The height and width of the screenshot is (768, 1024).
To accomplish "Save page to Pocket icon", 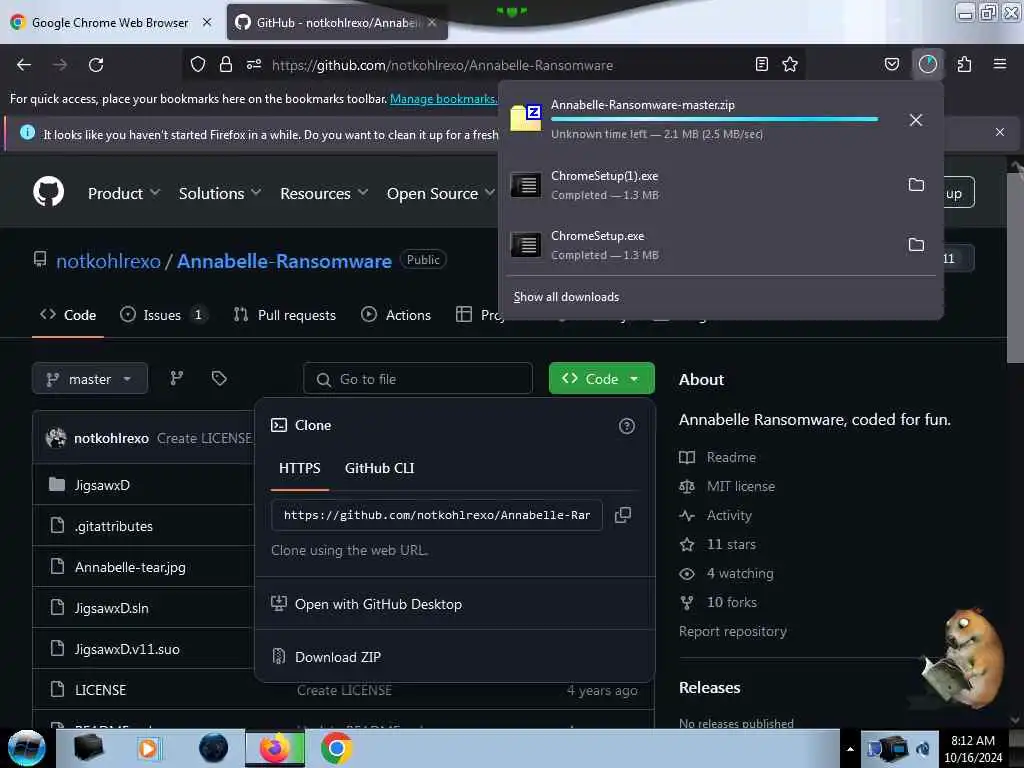I will [x=891, y=64].
